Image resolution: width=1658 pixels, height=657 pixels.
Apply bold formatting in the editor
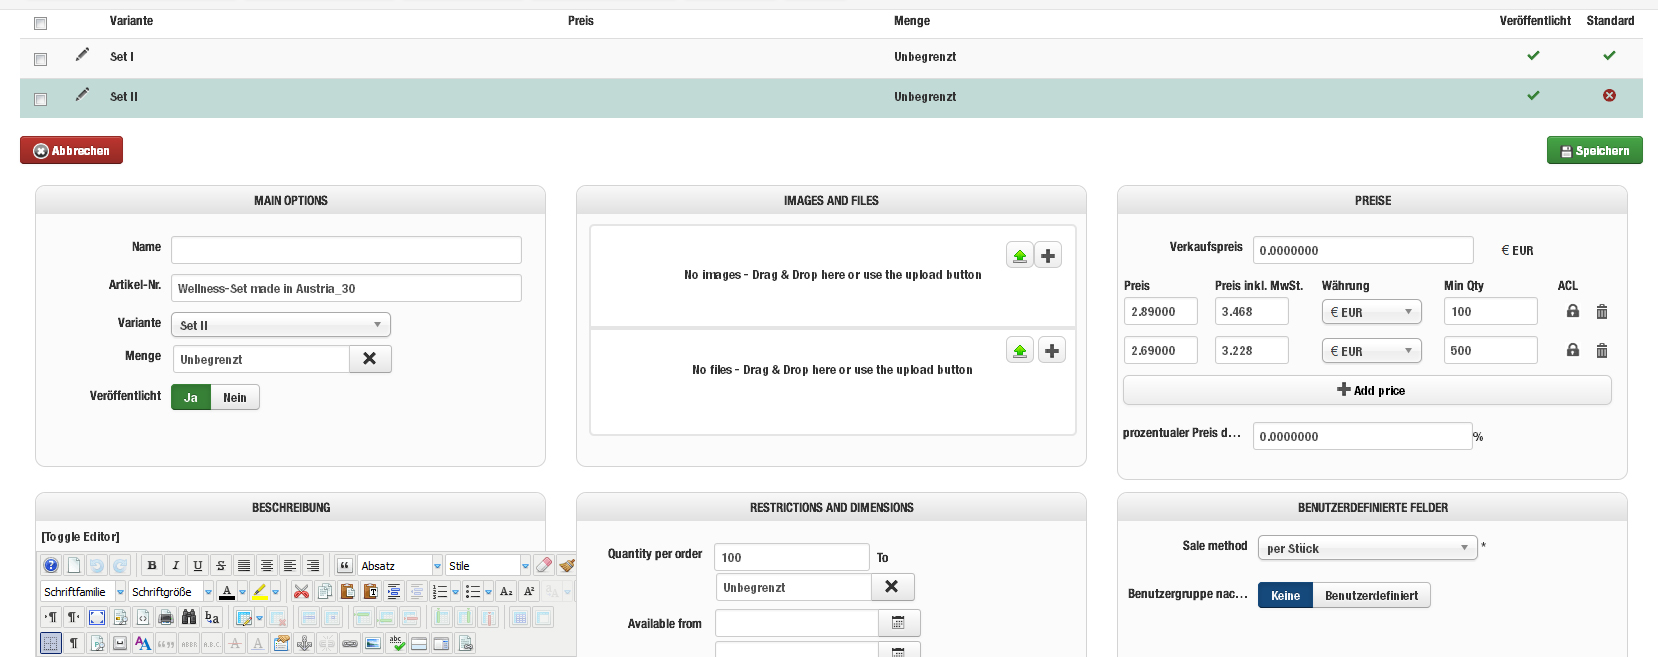tap(152, 565)
